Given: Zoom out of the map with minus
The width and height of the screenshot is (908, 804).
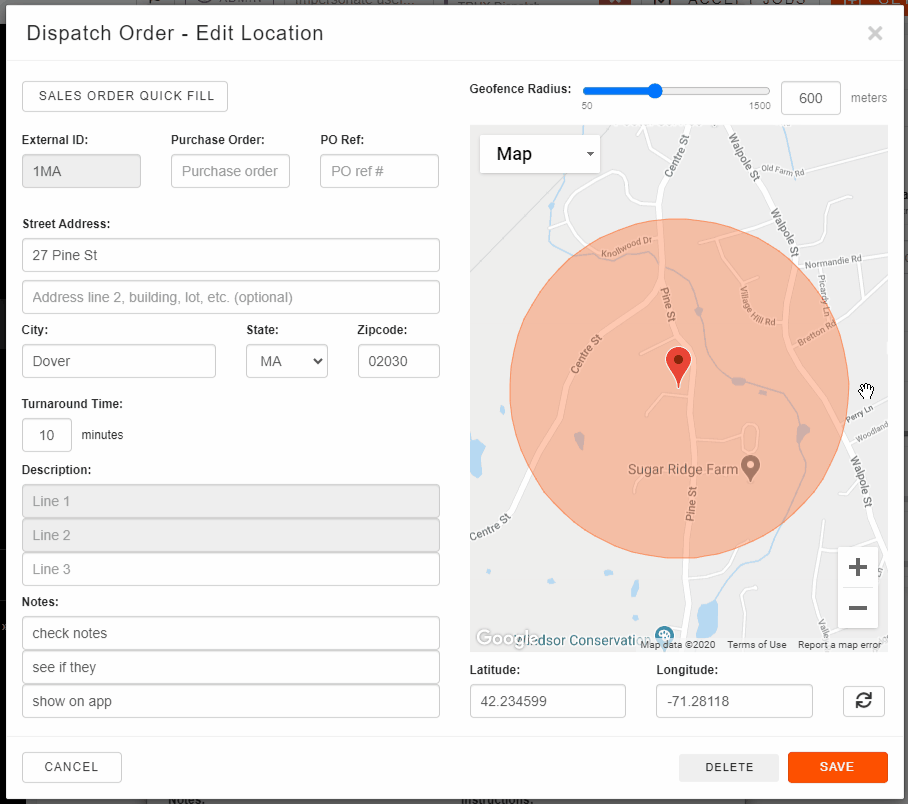Looking at the screenshot, I should click(x=858, y=608).
